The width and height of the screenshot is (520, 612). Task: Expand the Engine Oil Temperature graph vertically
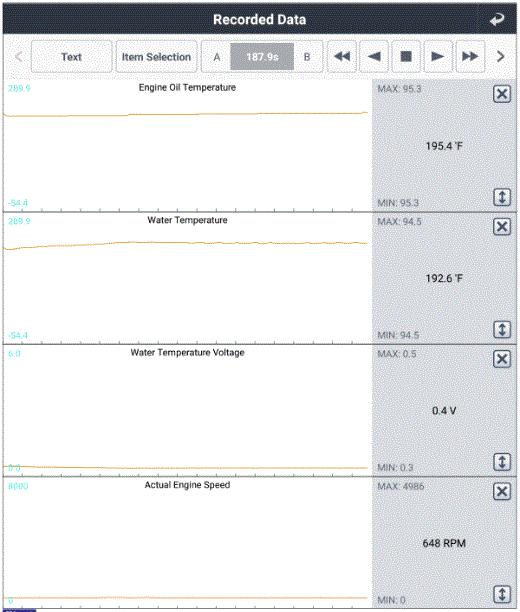click(502, 197)
